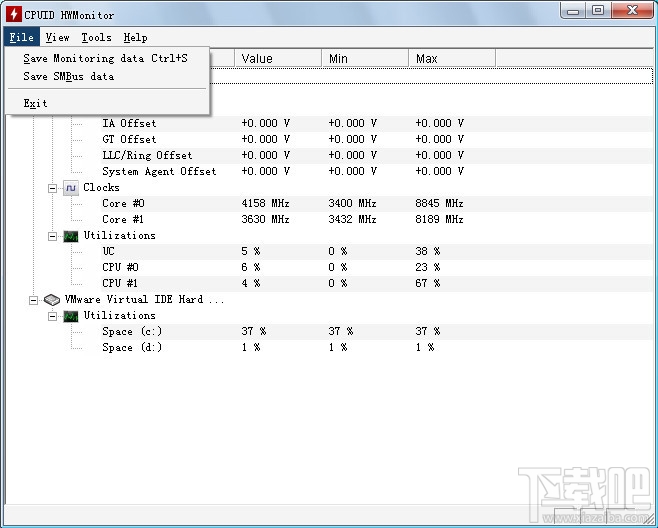Click the Value column header
The height and width of the screenshot is (528, 658).
278,58
